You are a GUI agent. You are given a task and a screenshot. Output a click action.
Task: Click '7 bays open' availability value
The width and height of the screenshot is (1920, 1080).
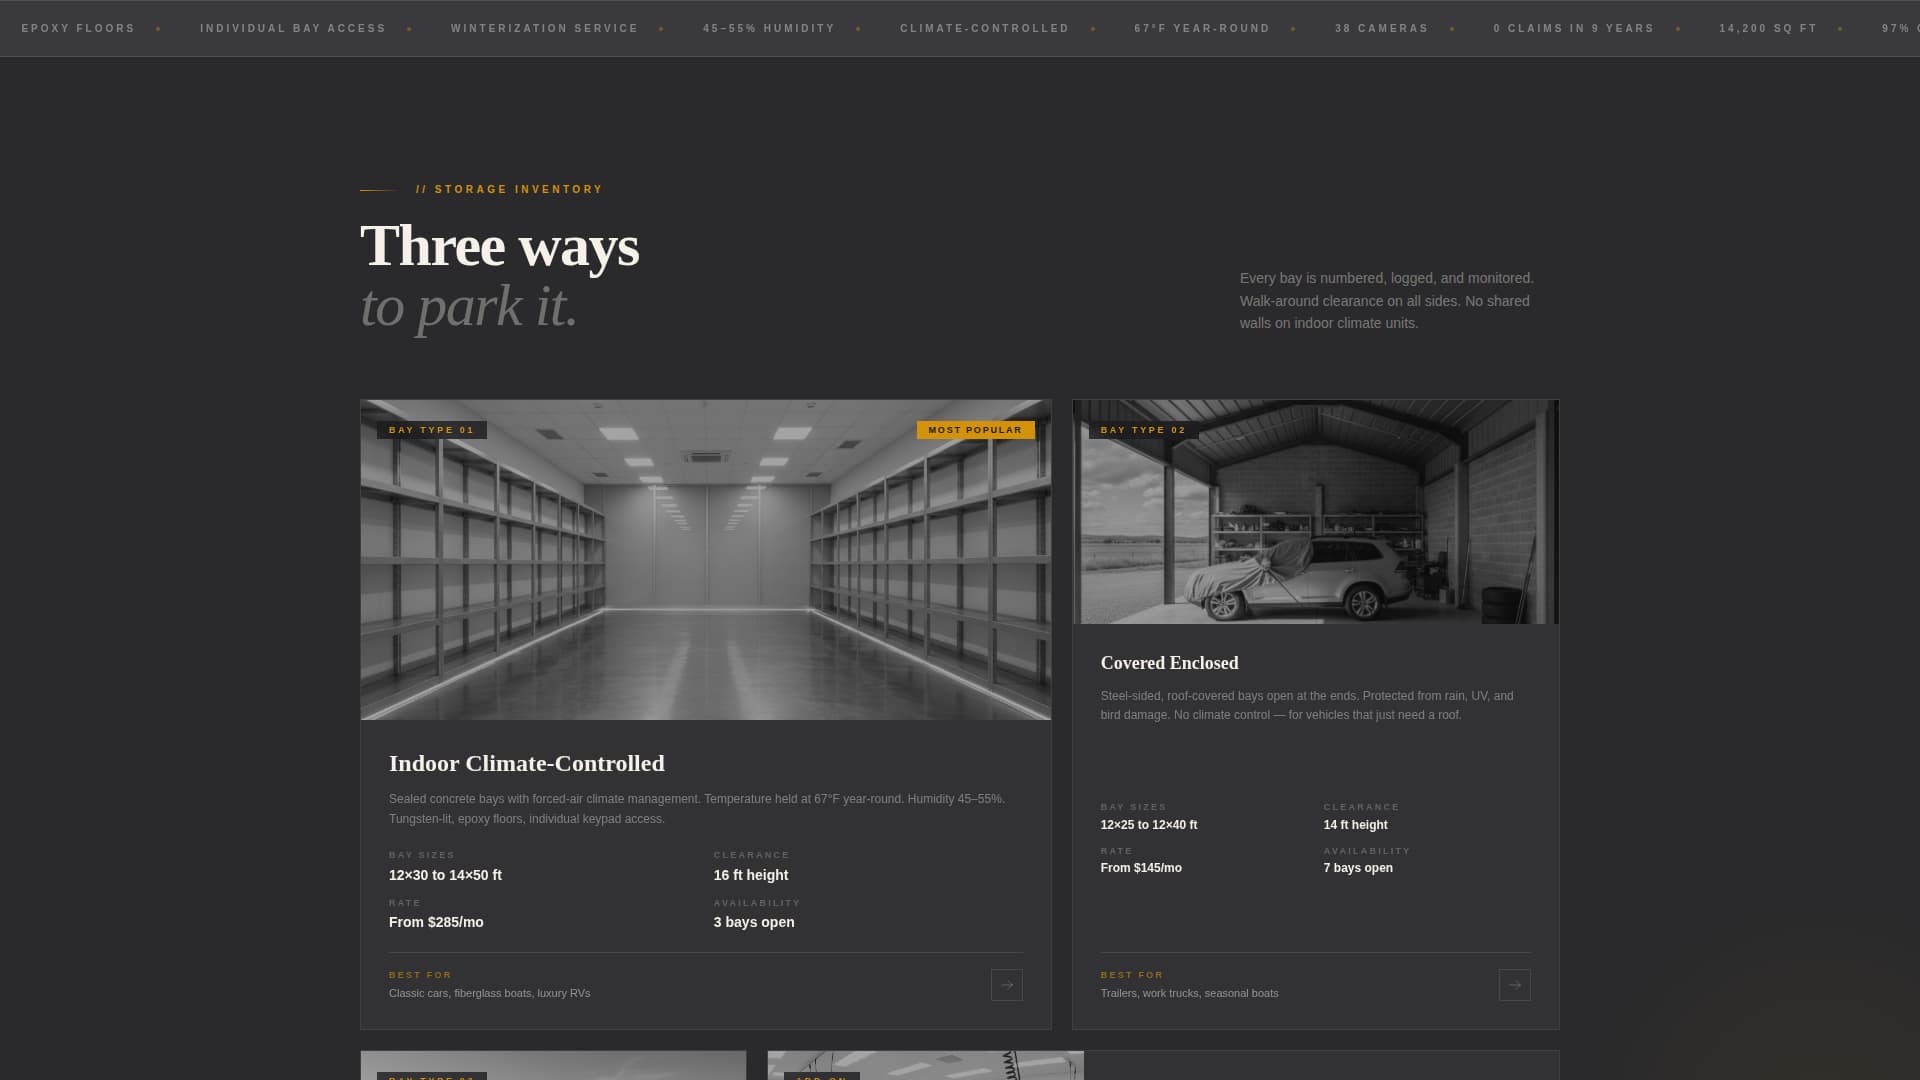[x=1358, y=868]
